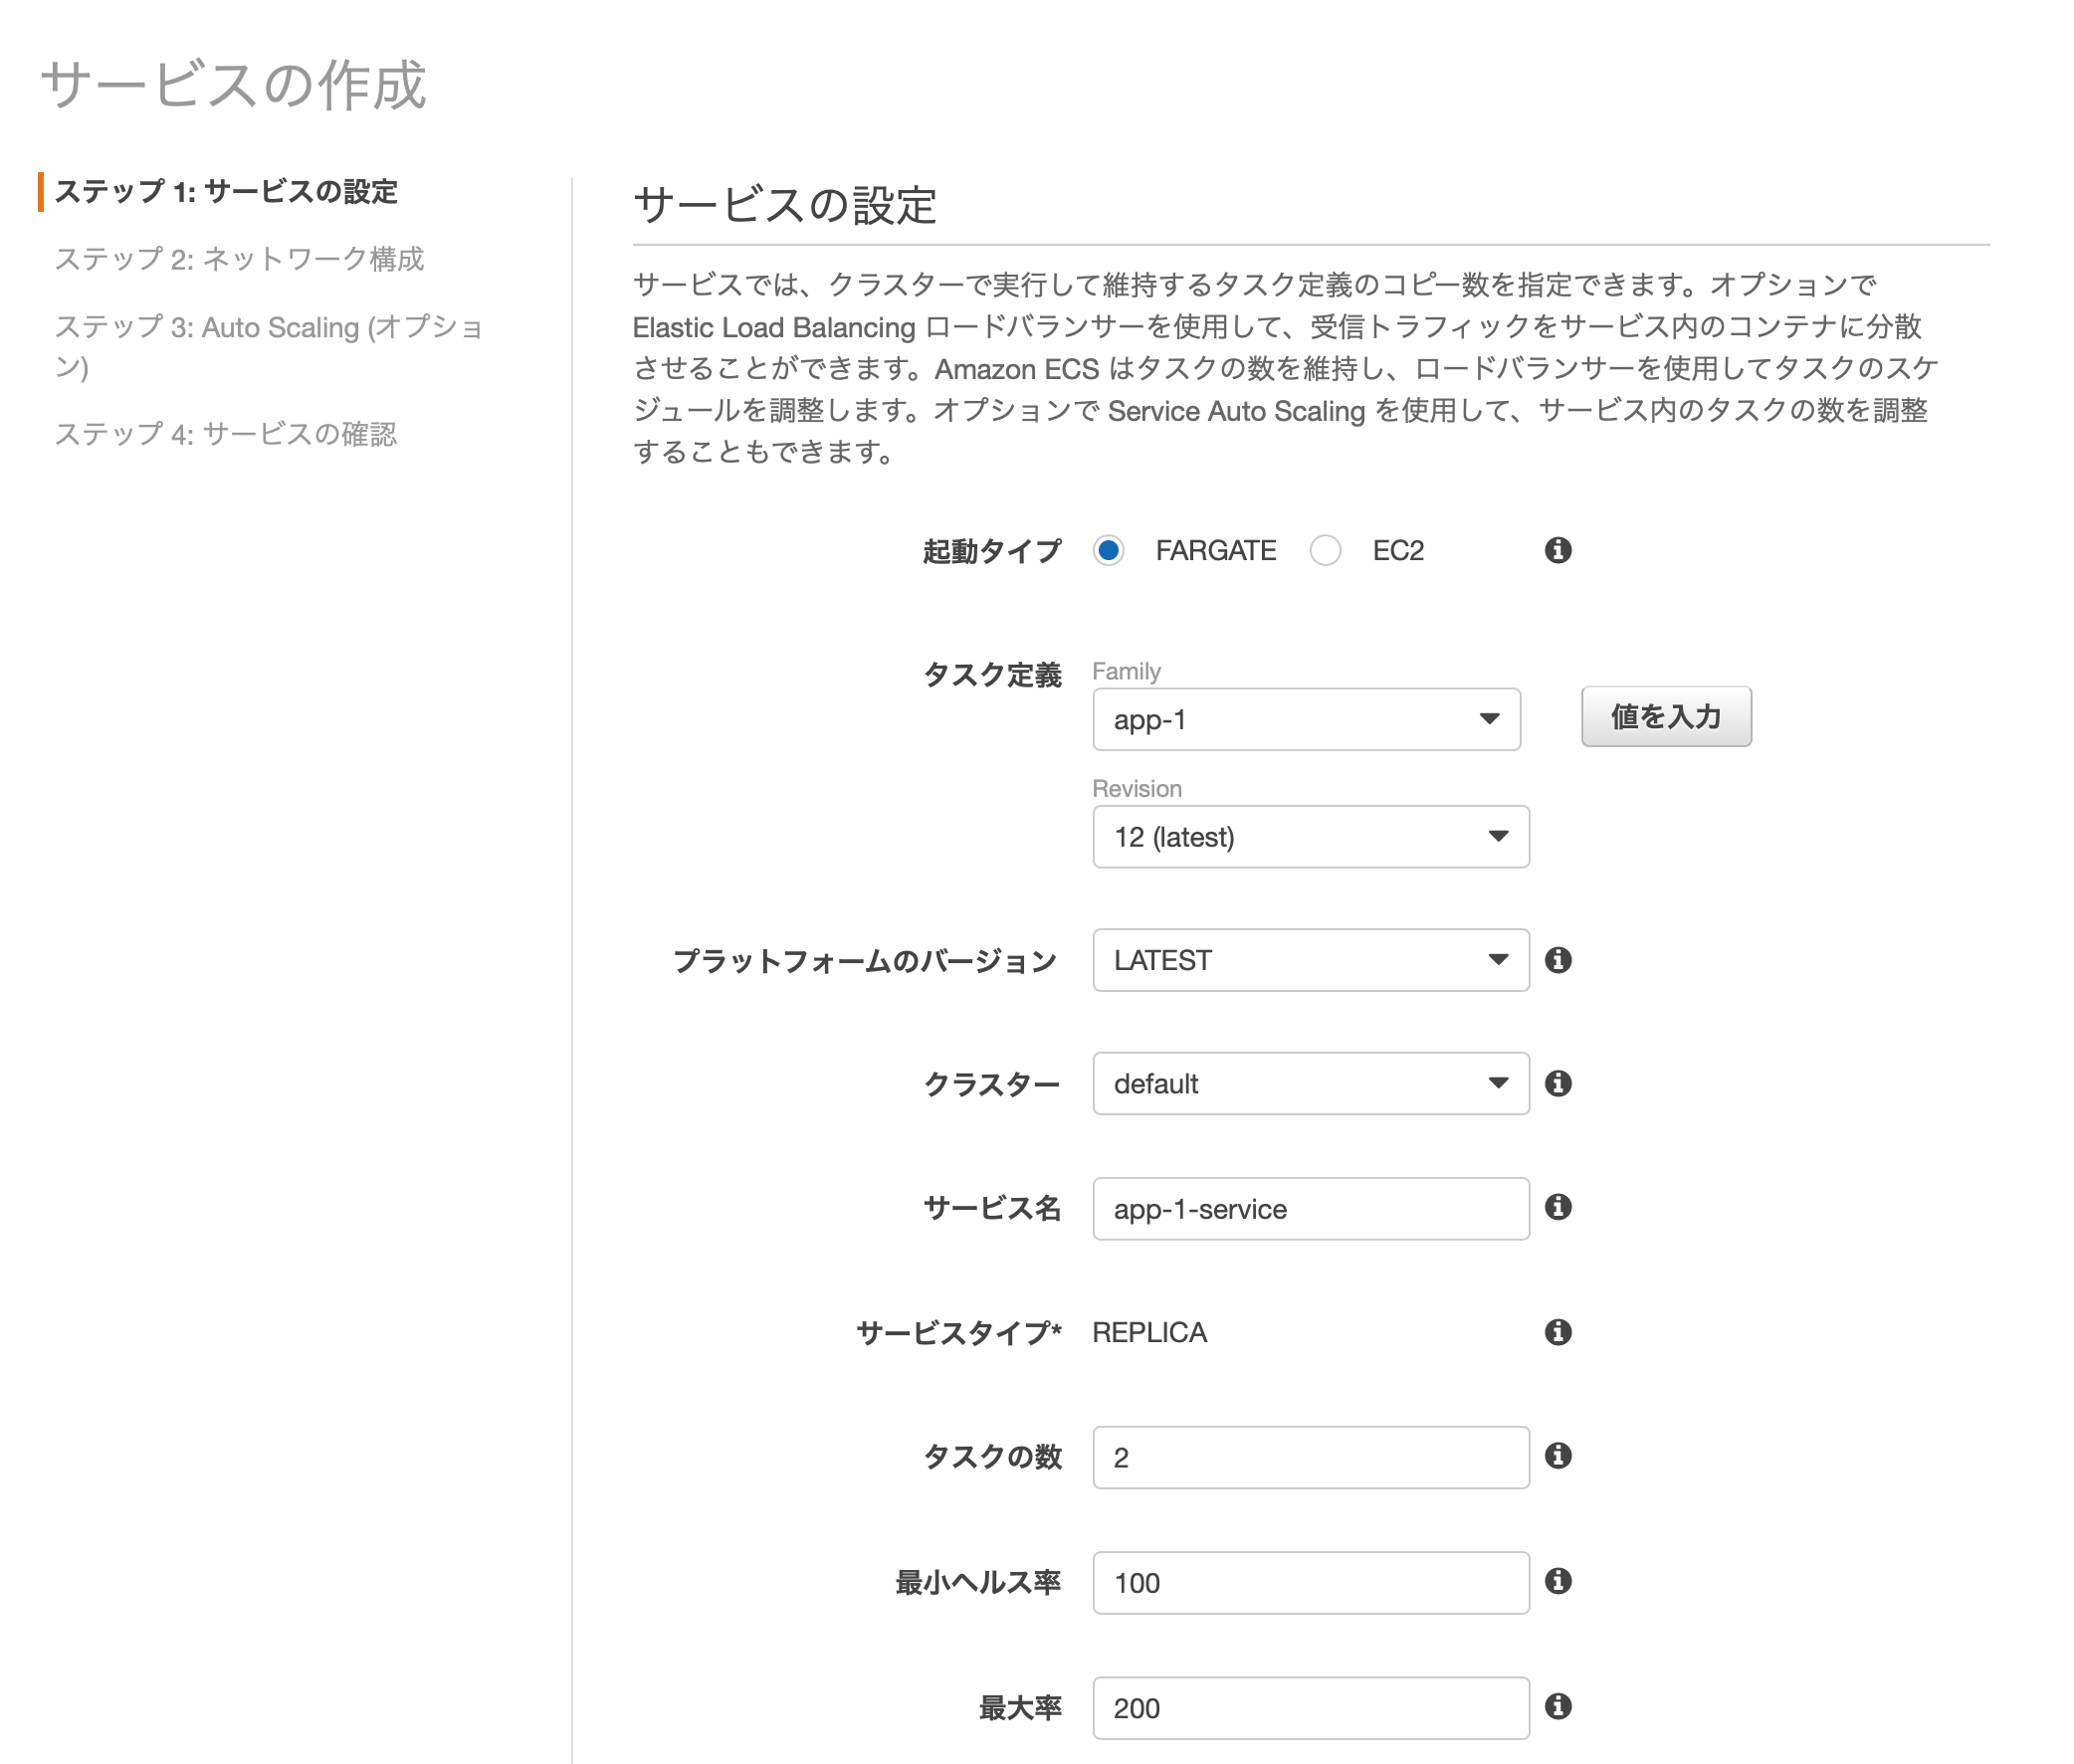Click the info icon next to サービスタイプ REPLICA
The width and height of the screenshot is (2074, 1764).
click(x=1561, y=1332)
